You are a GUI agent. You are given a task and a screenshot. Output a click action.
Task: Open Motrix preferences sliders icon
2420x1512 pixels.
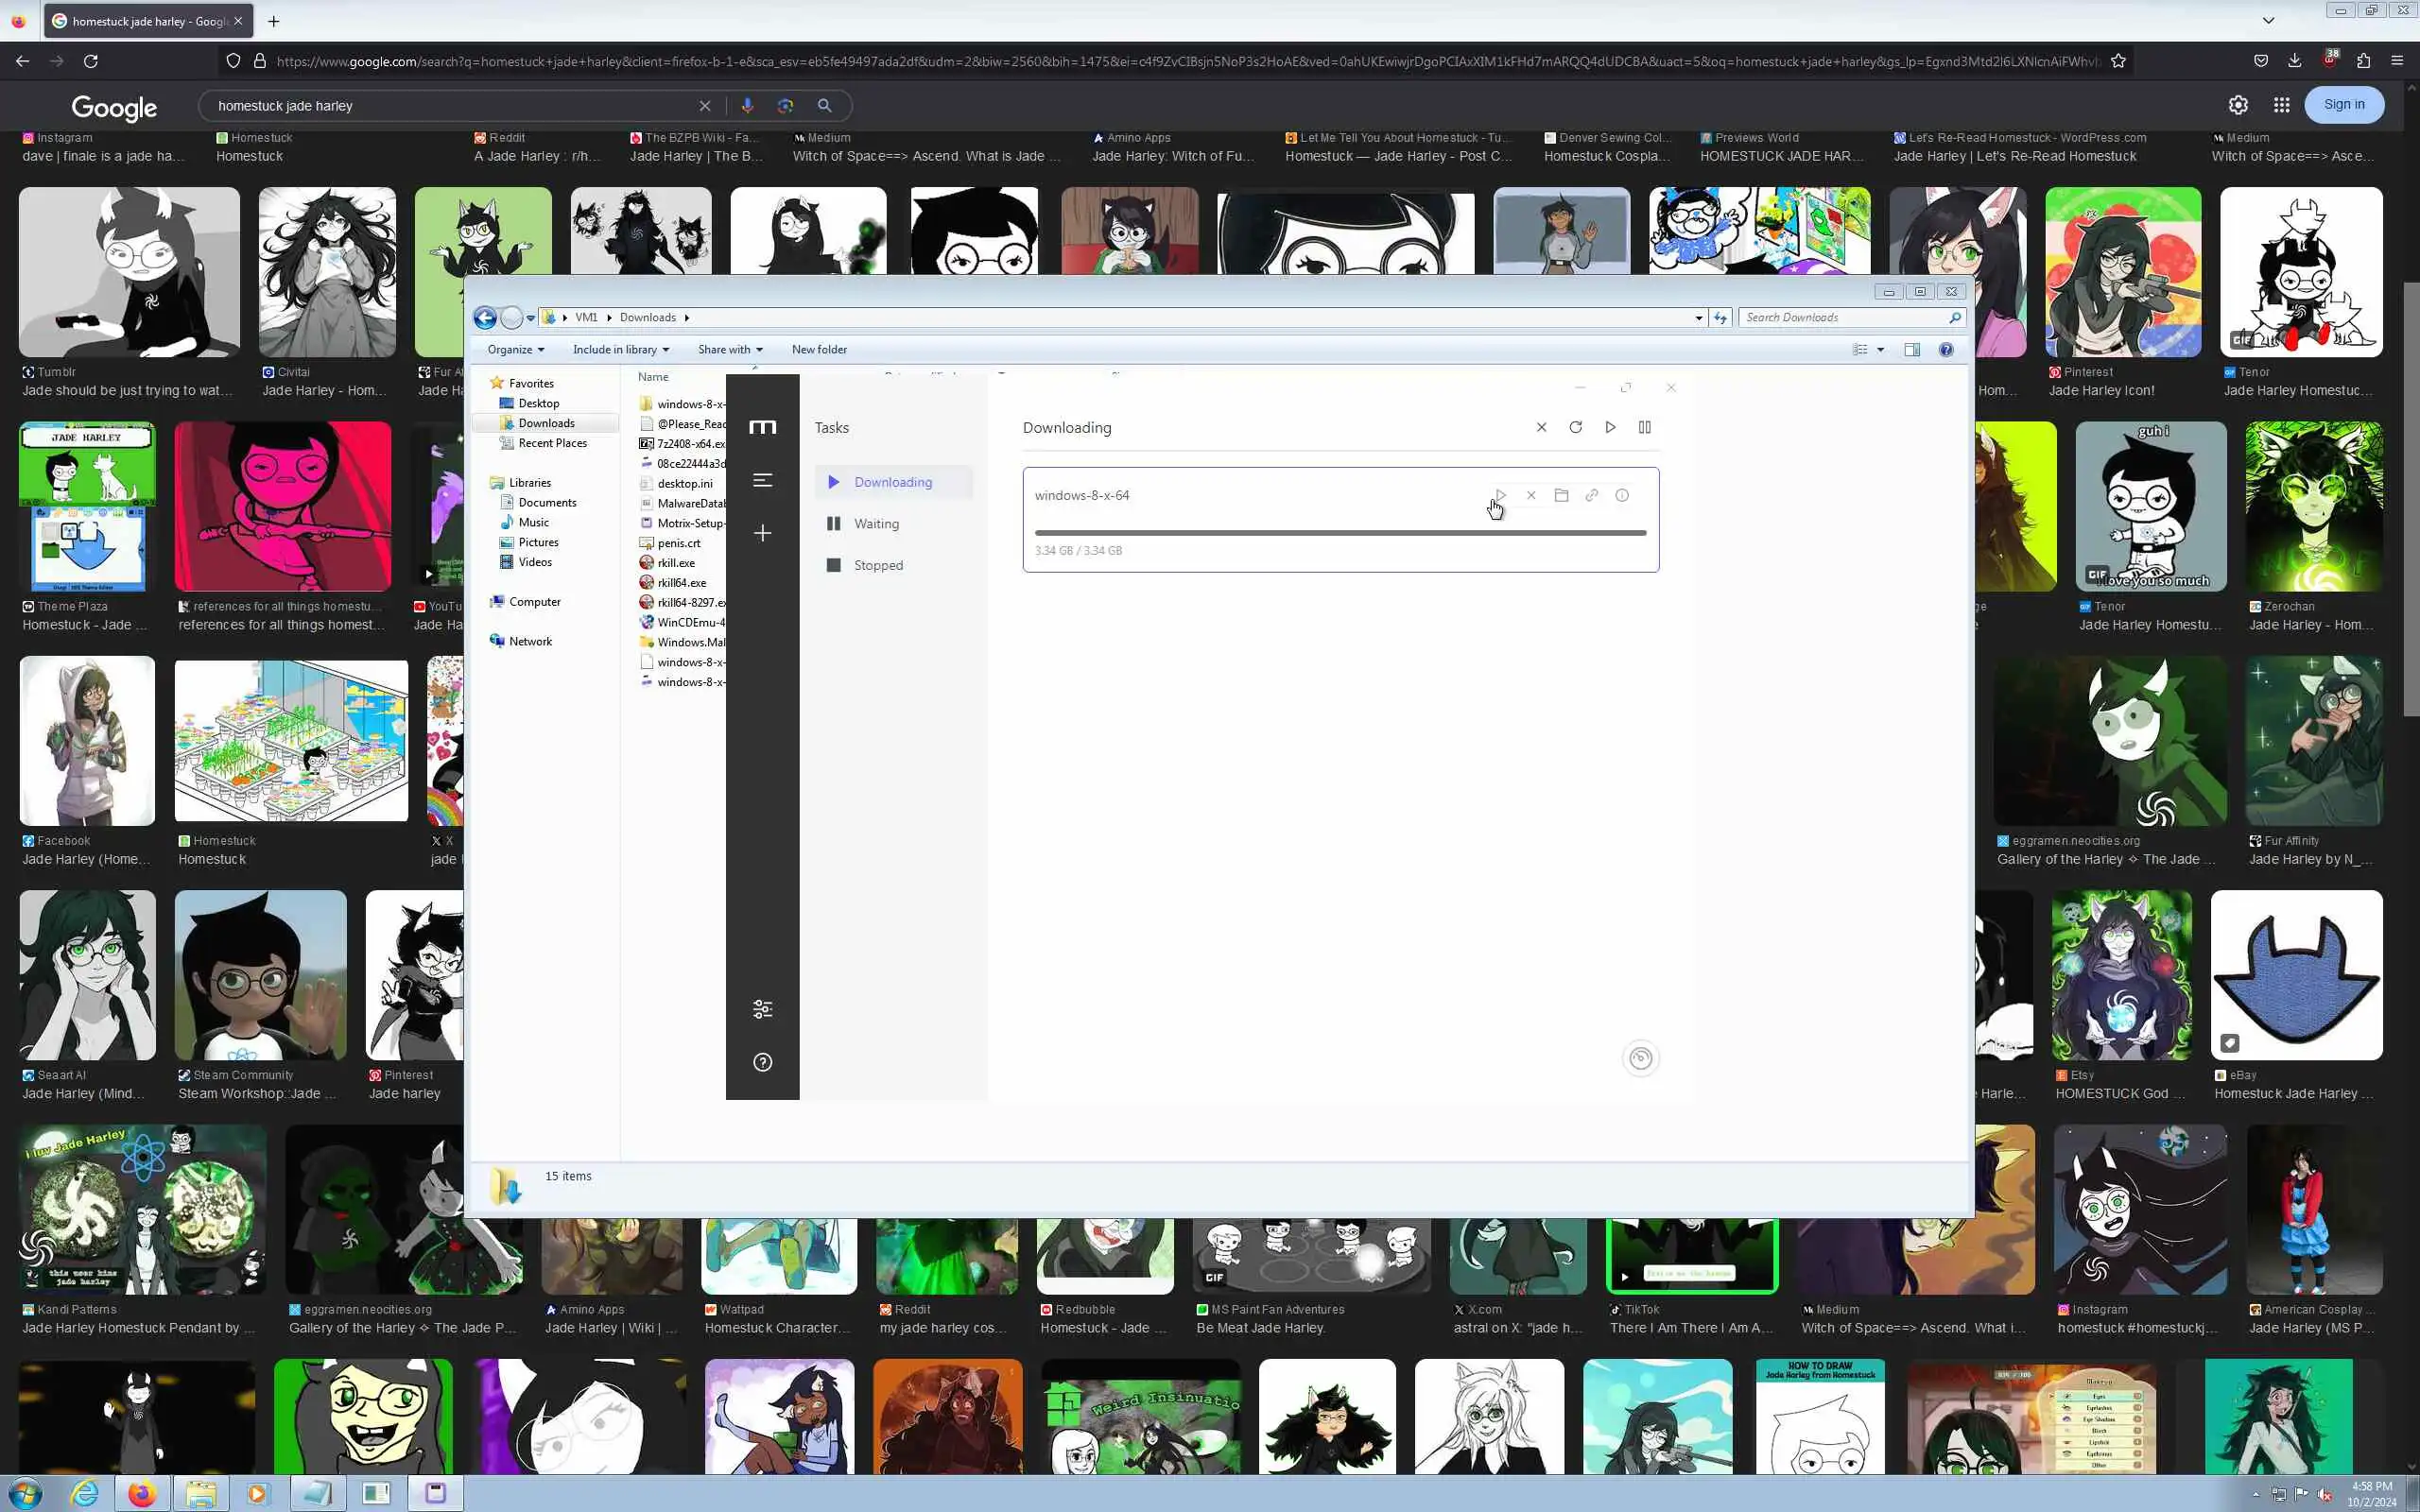(x=762, y=1009)
